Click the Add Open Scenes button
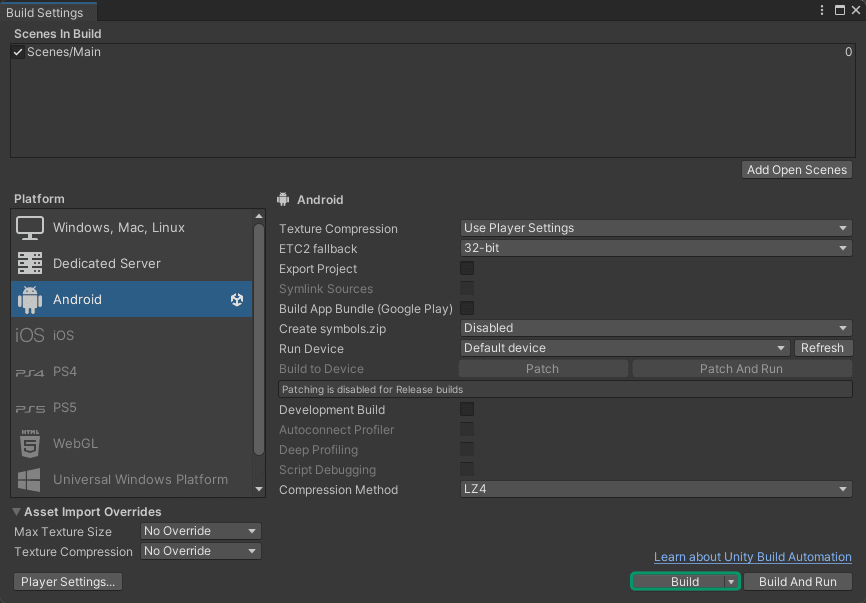 click(797, 170)
